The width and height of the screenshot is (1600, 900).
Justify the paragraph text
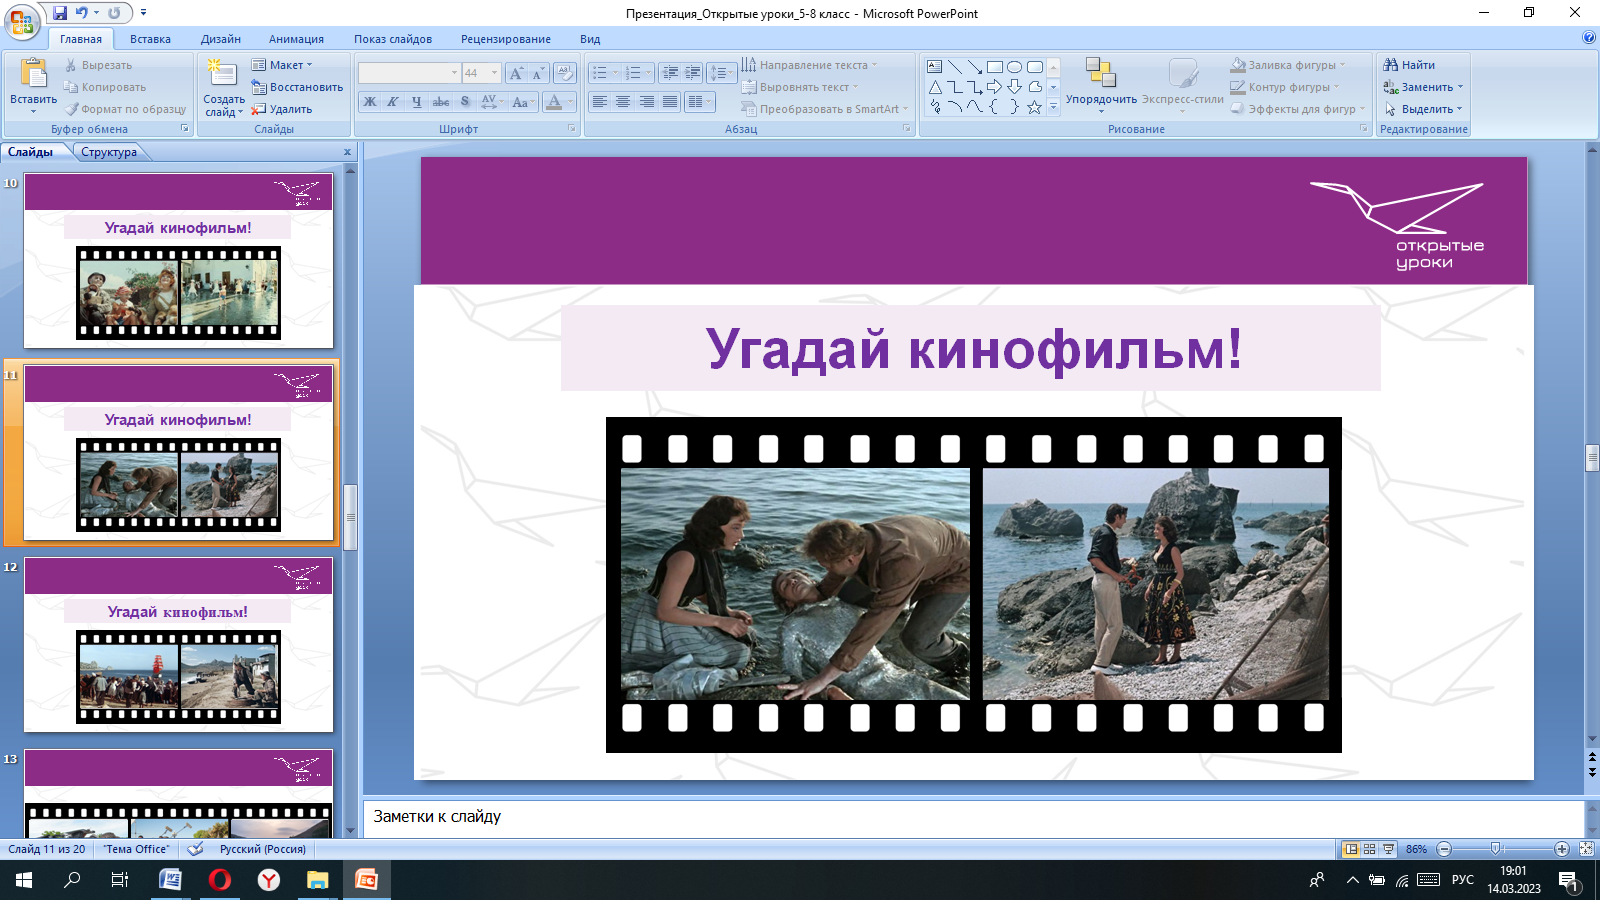pyautogui.click(x=670, y=102)
